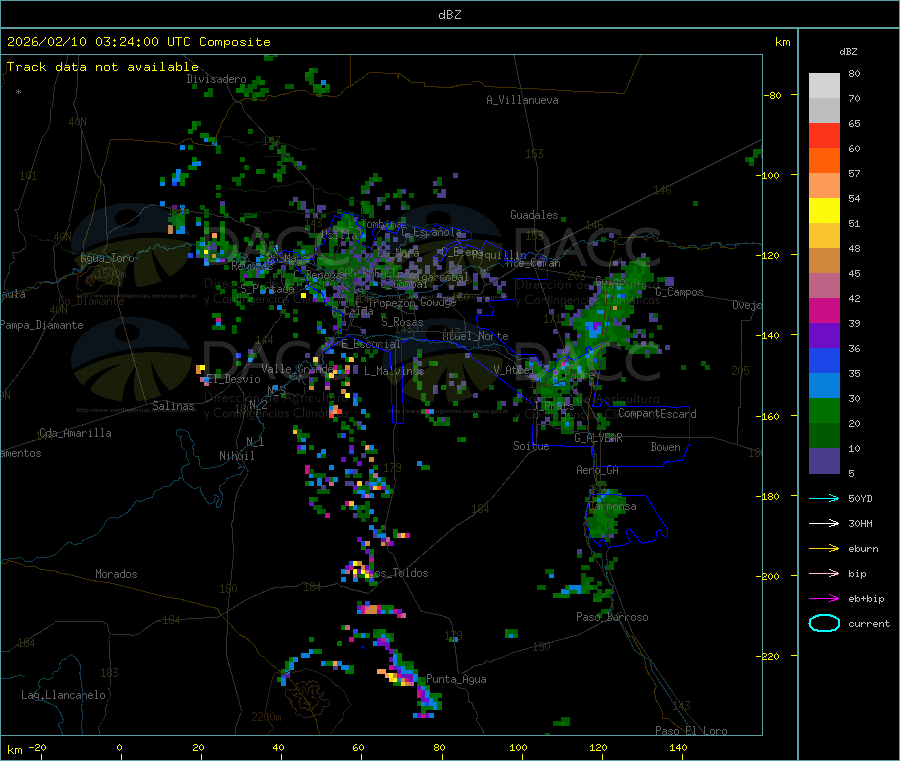Select the light gray 70-80 dBZ swatch

pos(824,86)
